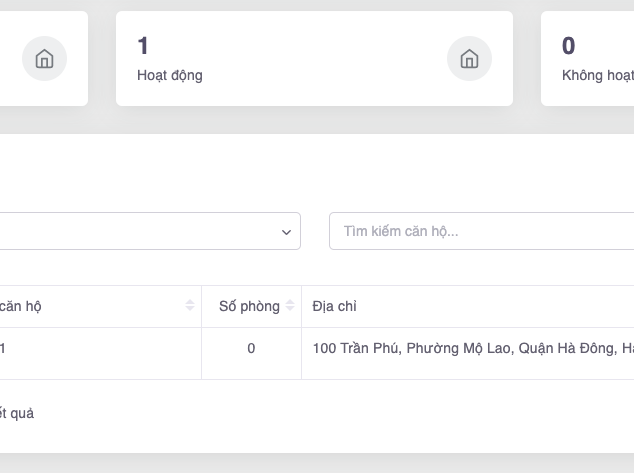Click the kết quả text below the table
The height and width of the screenshot is (473, 634).
click(18, 413)
